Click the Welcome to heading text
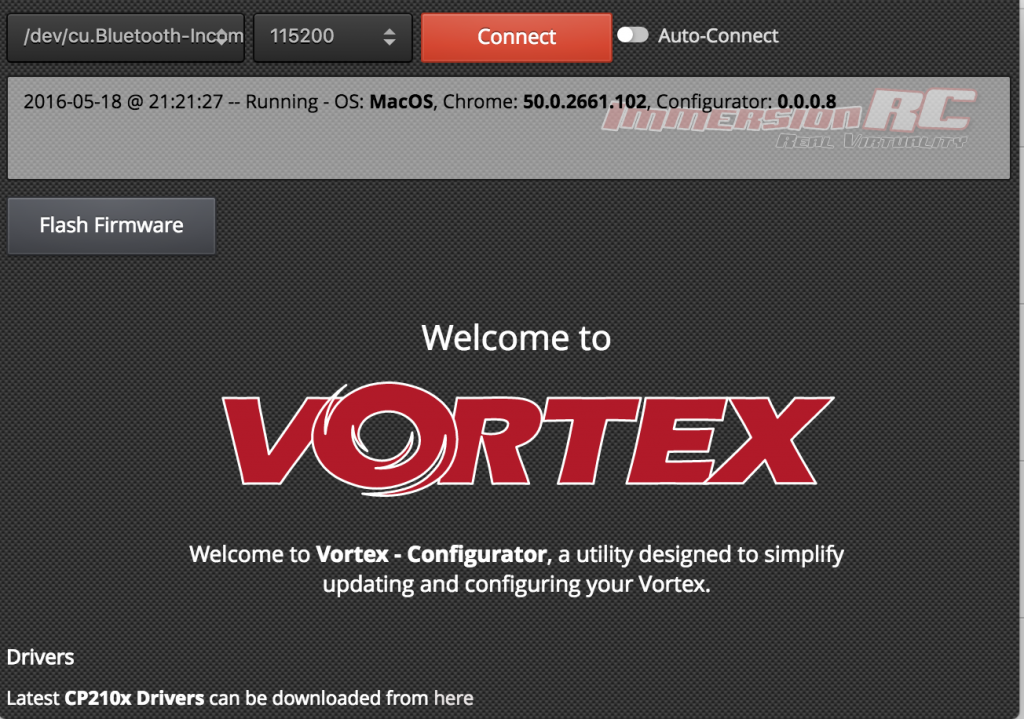The width and height of the screenshot is (1024, 719). [515, 338]
